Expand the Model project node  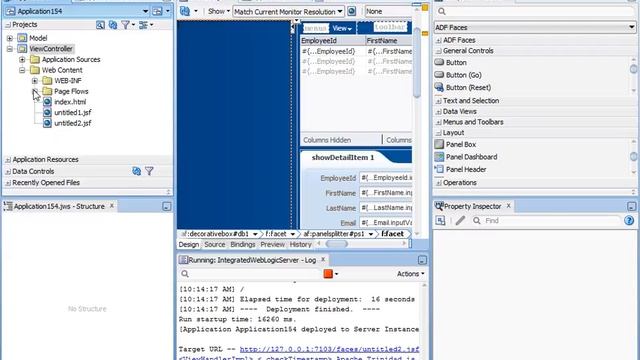[x=9, y=38]
